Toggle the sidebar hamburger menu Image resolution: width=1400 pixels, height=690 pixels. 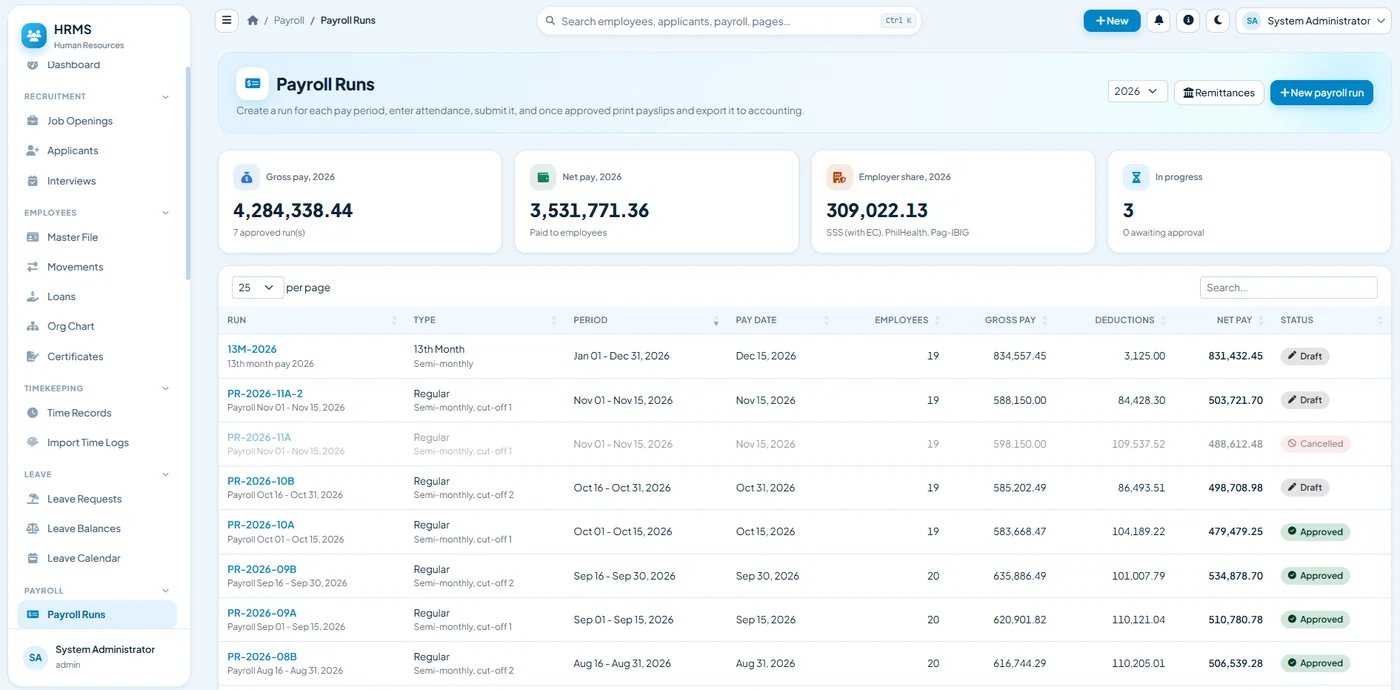227,20
